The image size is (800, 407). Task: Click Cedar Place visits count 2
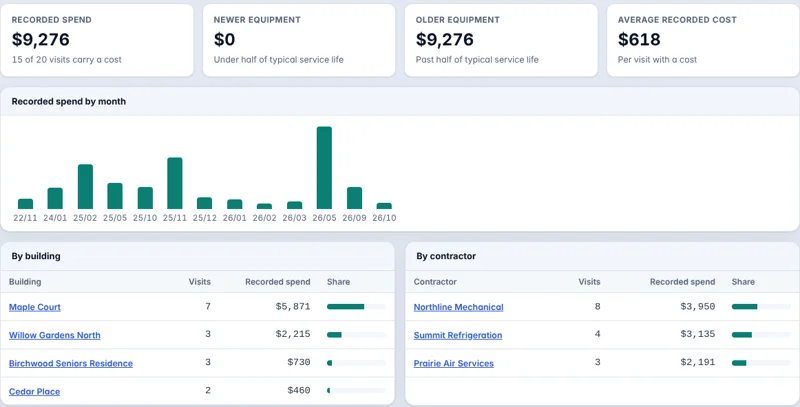(208, 391)
